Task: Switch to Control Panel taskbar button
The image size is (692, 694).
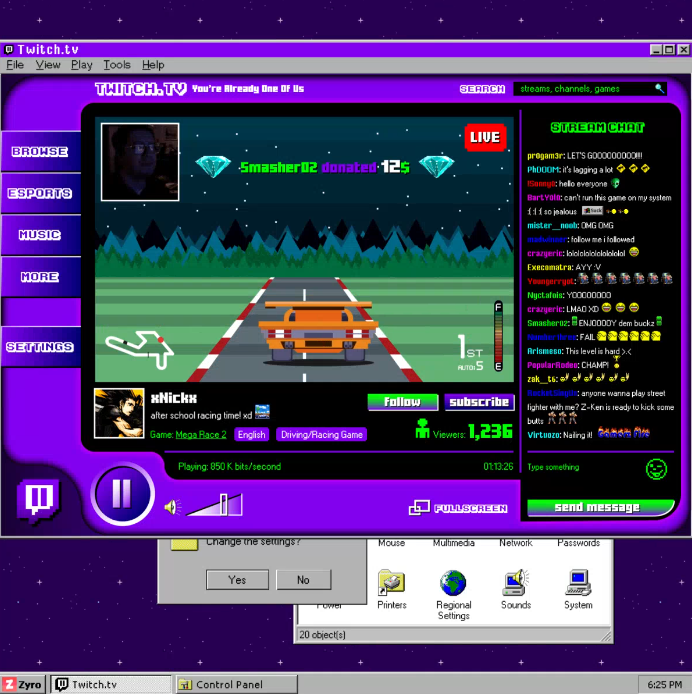Action: [236, 684]
